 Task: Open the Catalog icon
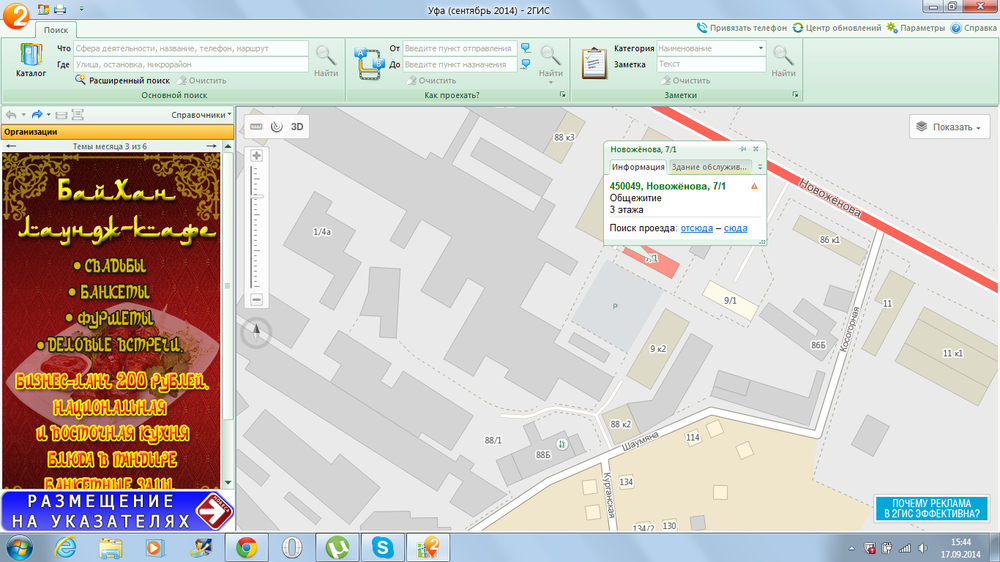31,61
